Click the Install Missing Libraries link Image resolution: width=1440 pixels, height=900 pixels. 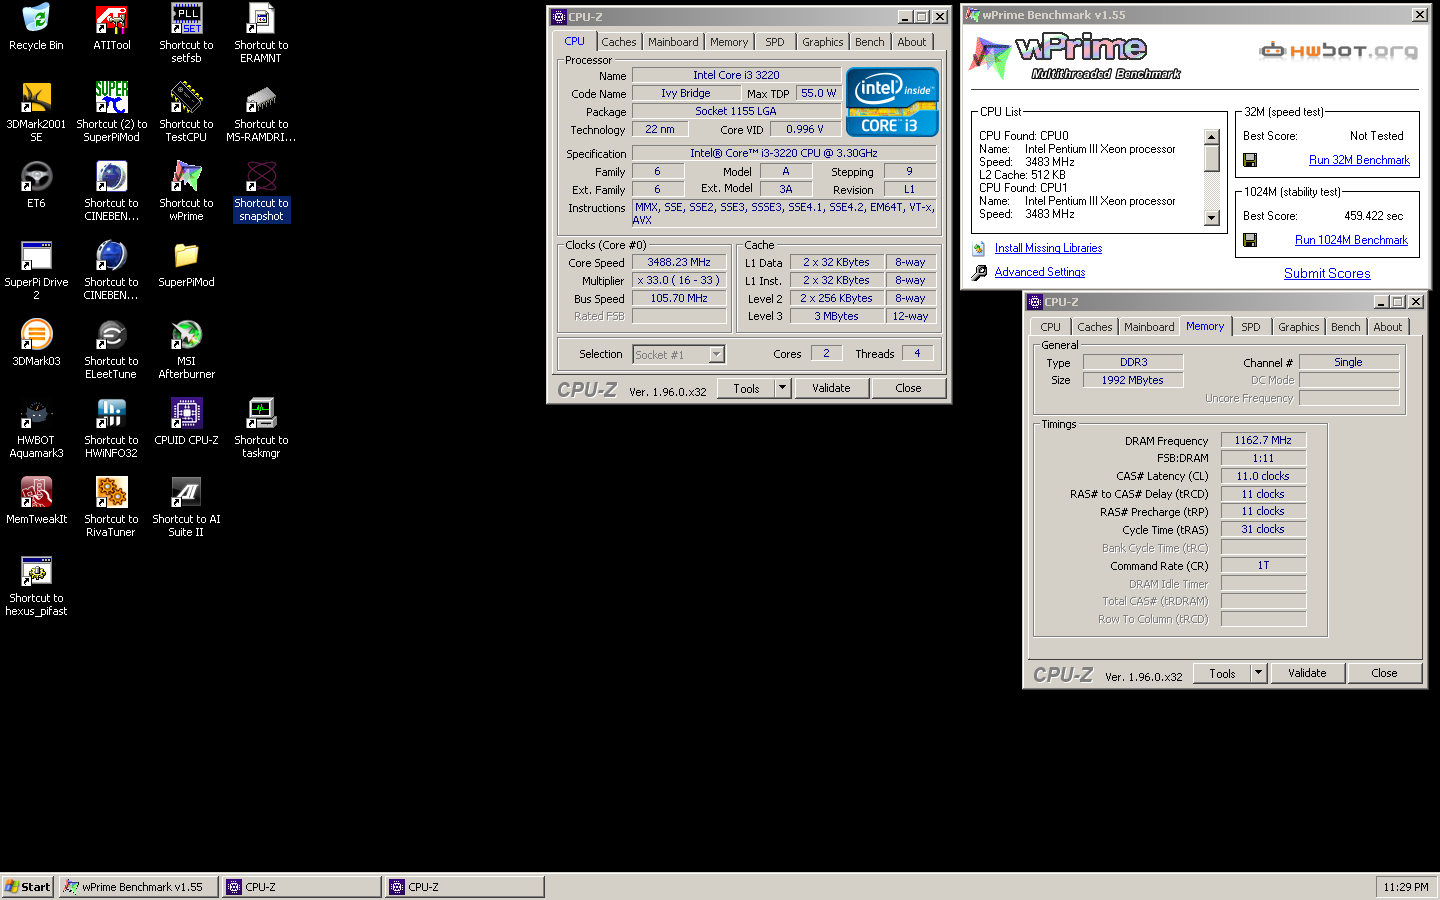1048,248
